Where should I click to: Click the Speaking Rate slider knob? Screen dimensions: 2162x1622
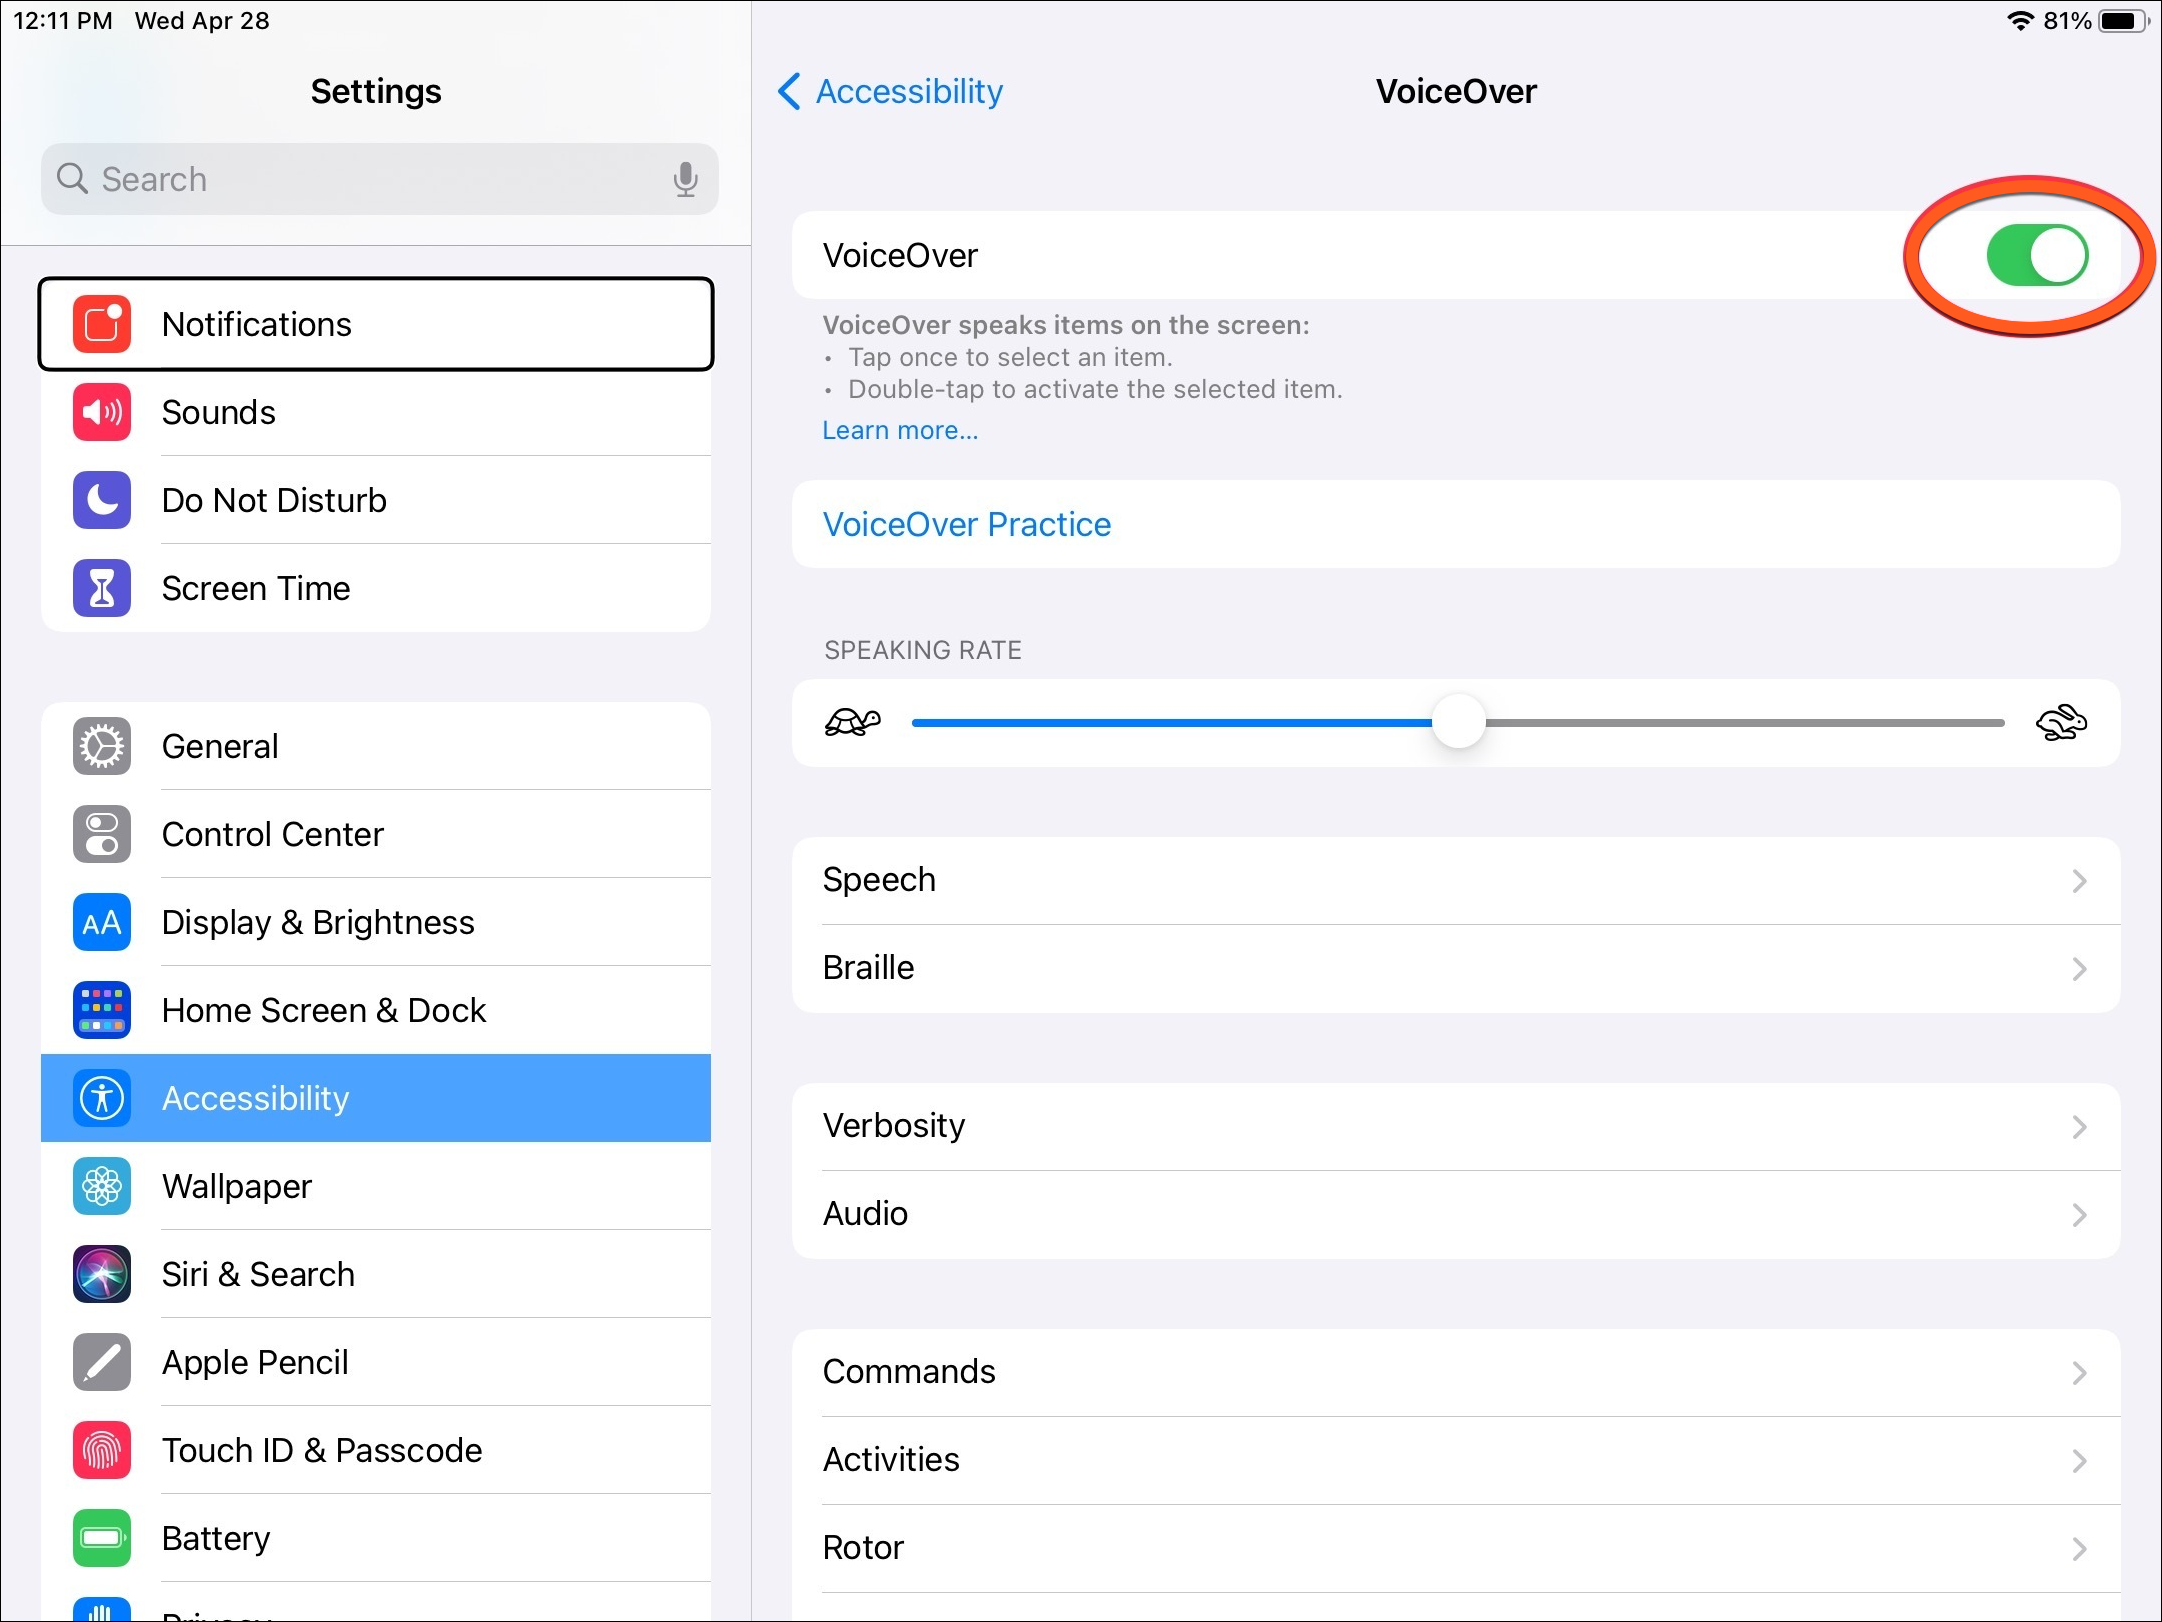tap(1458, 722)
